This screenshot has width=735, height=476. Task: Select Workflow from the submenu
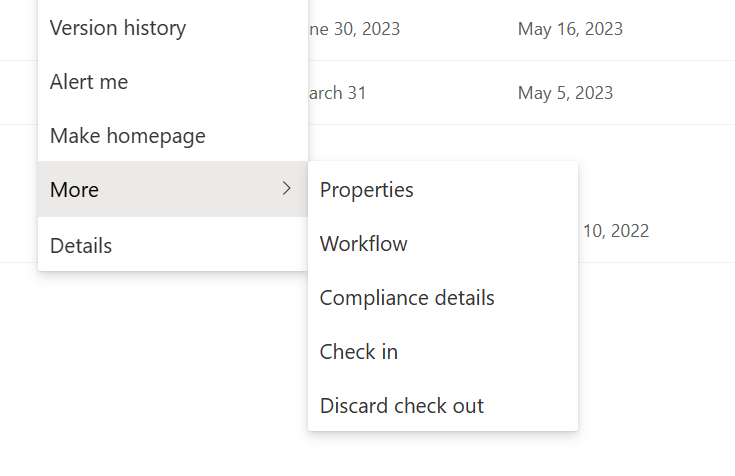pos(364,244)
